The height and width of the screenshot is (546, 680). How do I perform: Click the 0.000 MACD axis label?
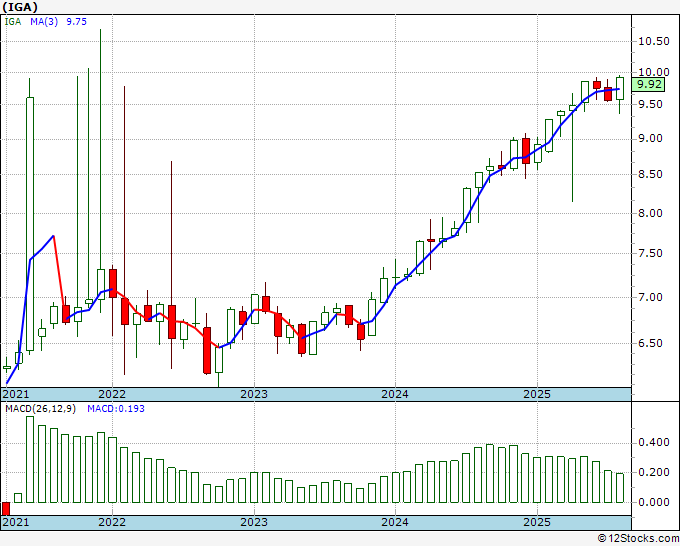654,502
